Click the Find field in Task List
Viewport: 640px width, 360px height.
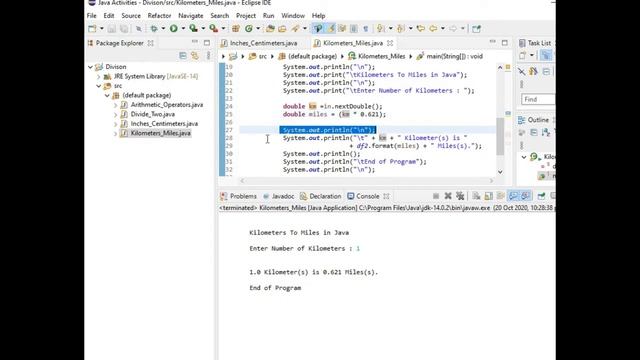coord(538,99)
